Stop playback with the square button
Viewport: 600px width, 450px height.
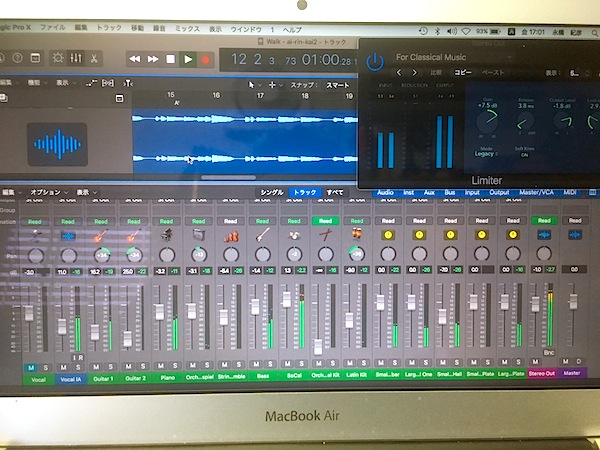click(170, 59)
